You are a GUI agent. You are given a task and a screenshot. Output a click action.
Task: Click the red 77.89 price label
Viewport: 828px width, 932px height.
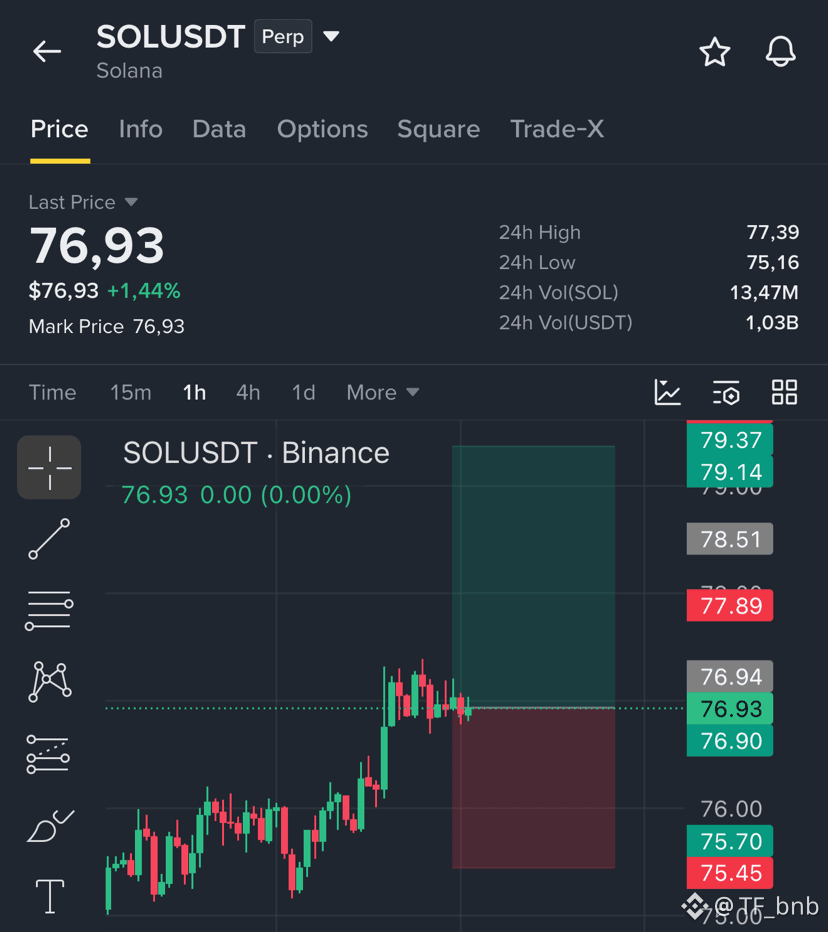pos(730,605)
